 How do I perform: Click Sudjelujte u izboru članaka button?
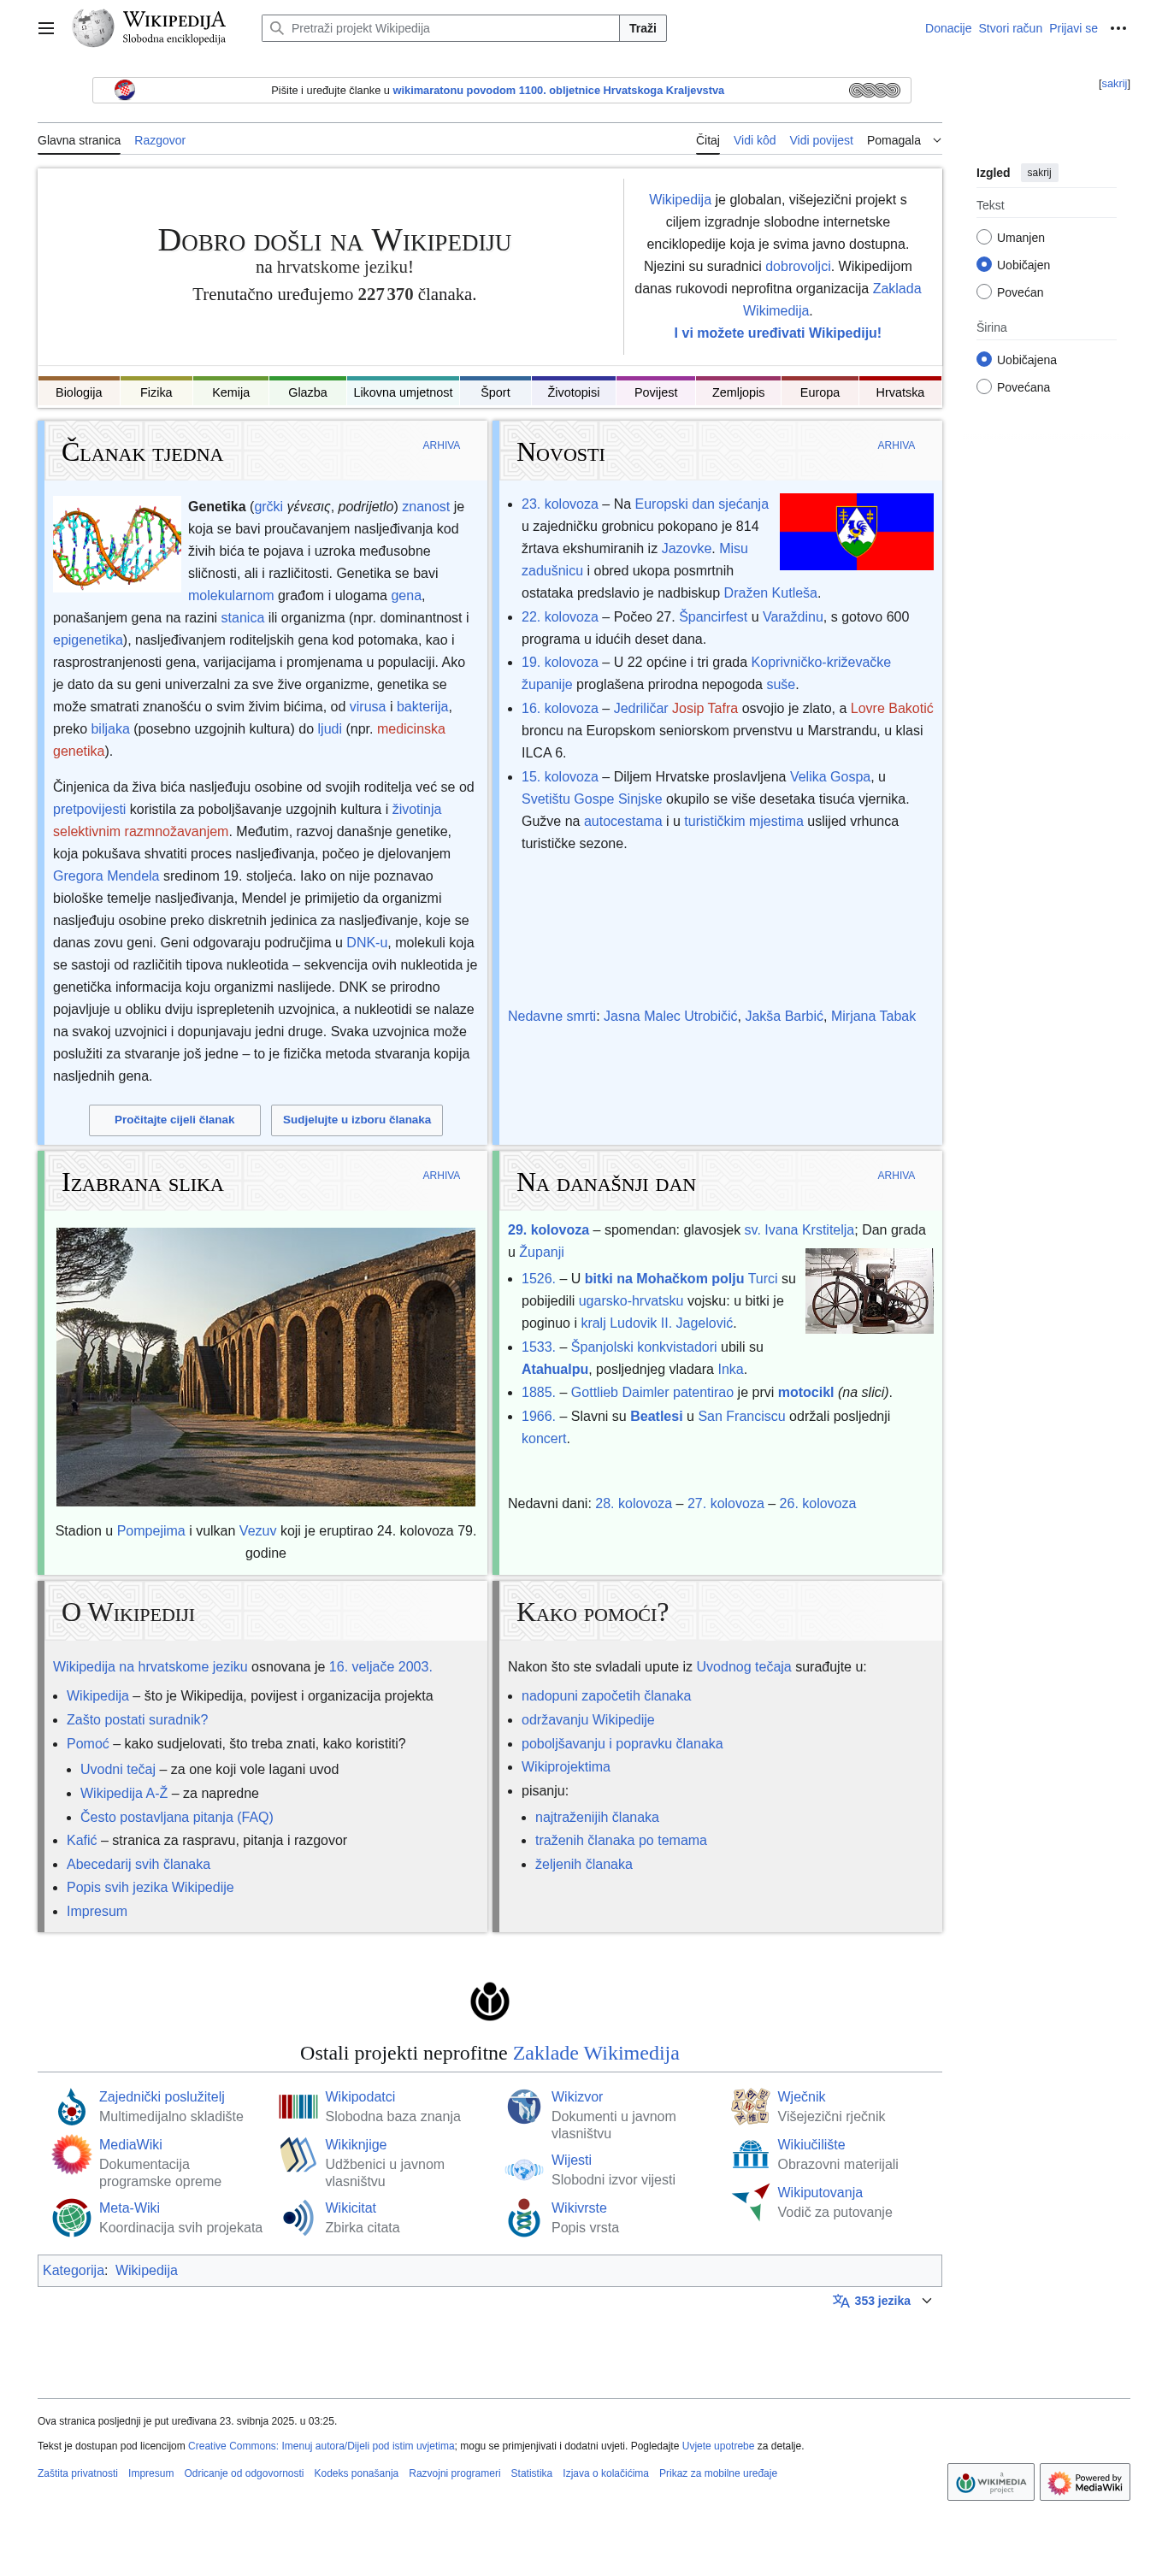357,1119
